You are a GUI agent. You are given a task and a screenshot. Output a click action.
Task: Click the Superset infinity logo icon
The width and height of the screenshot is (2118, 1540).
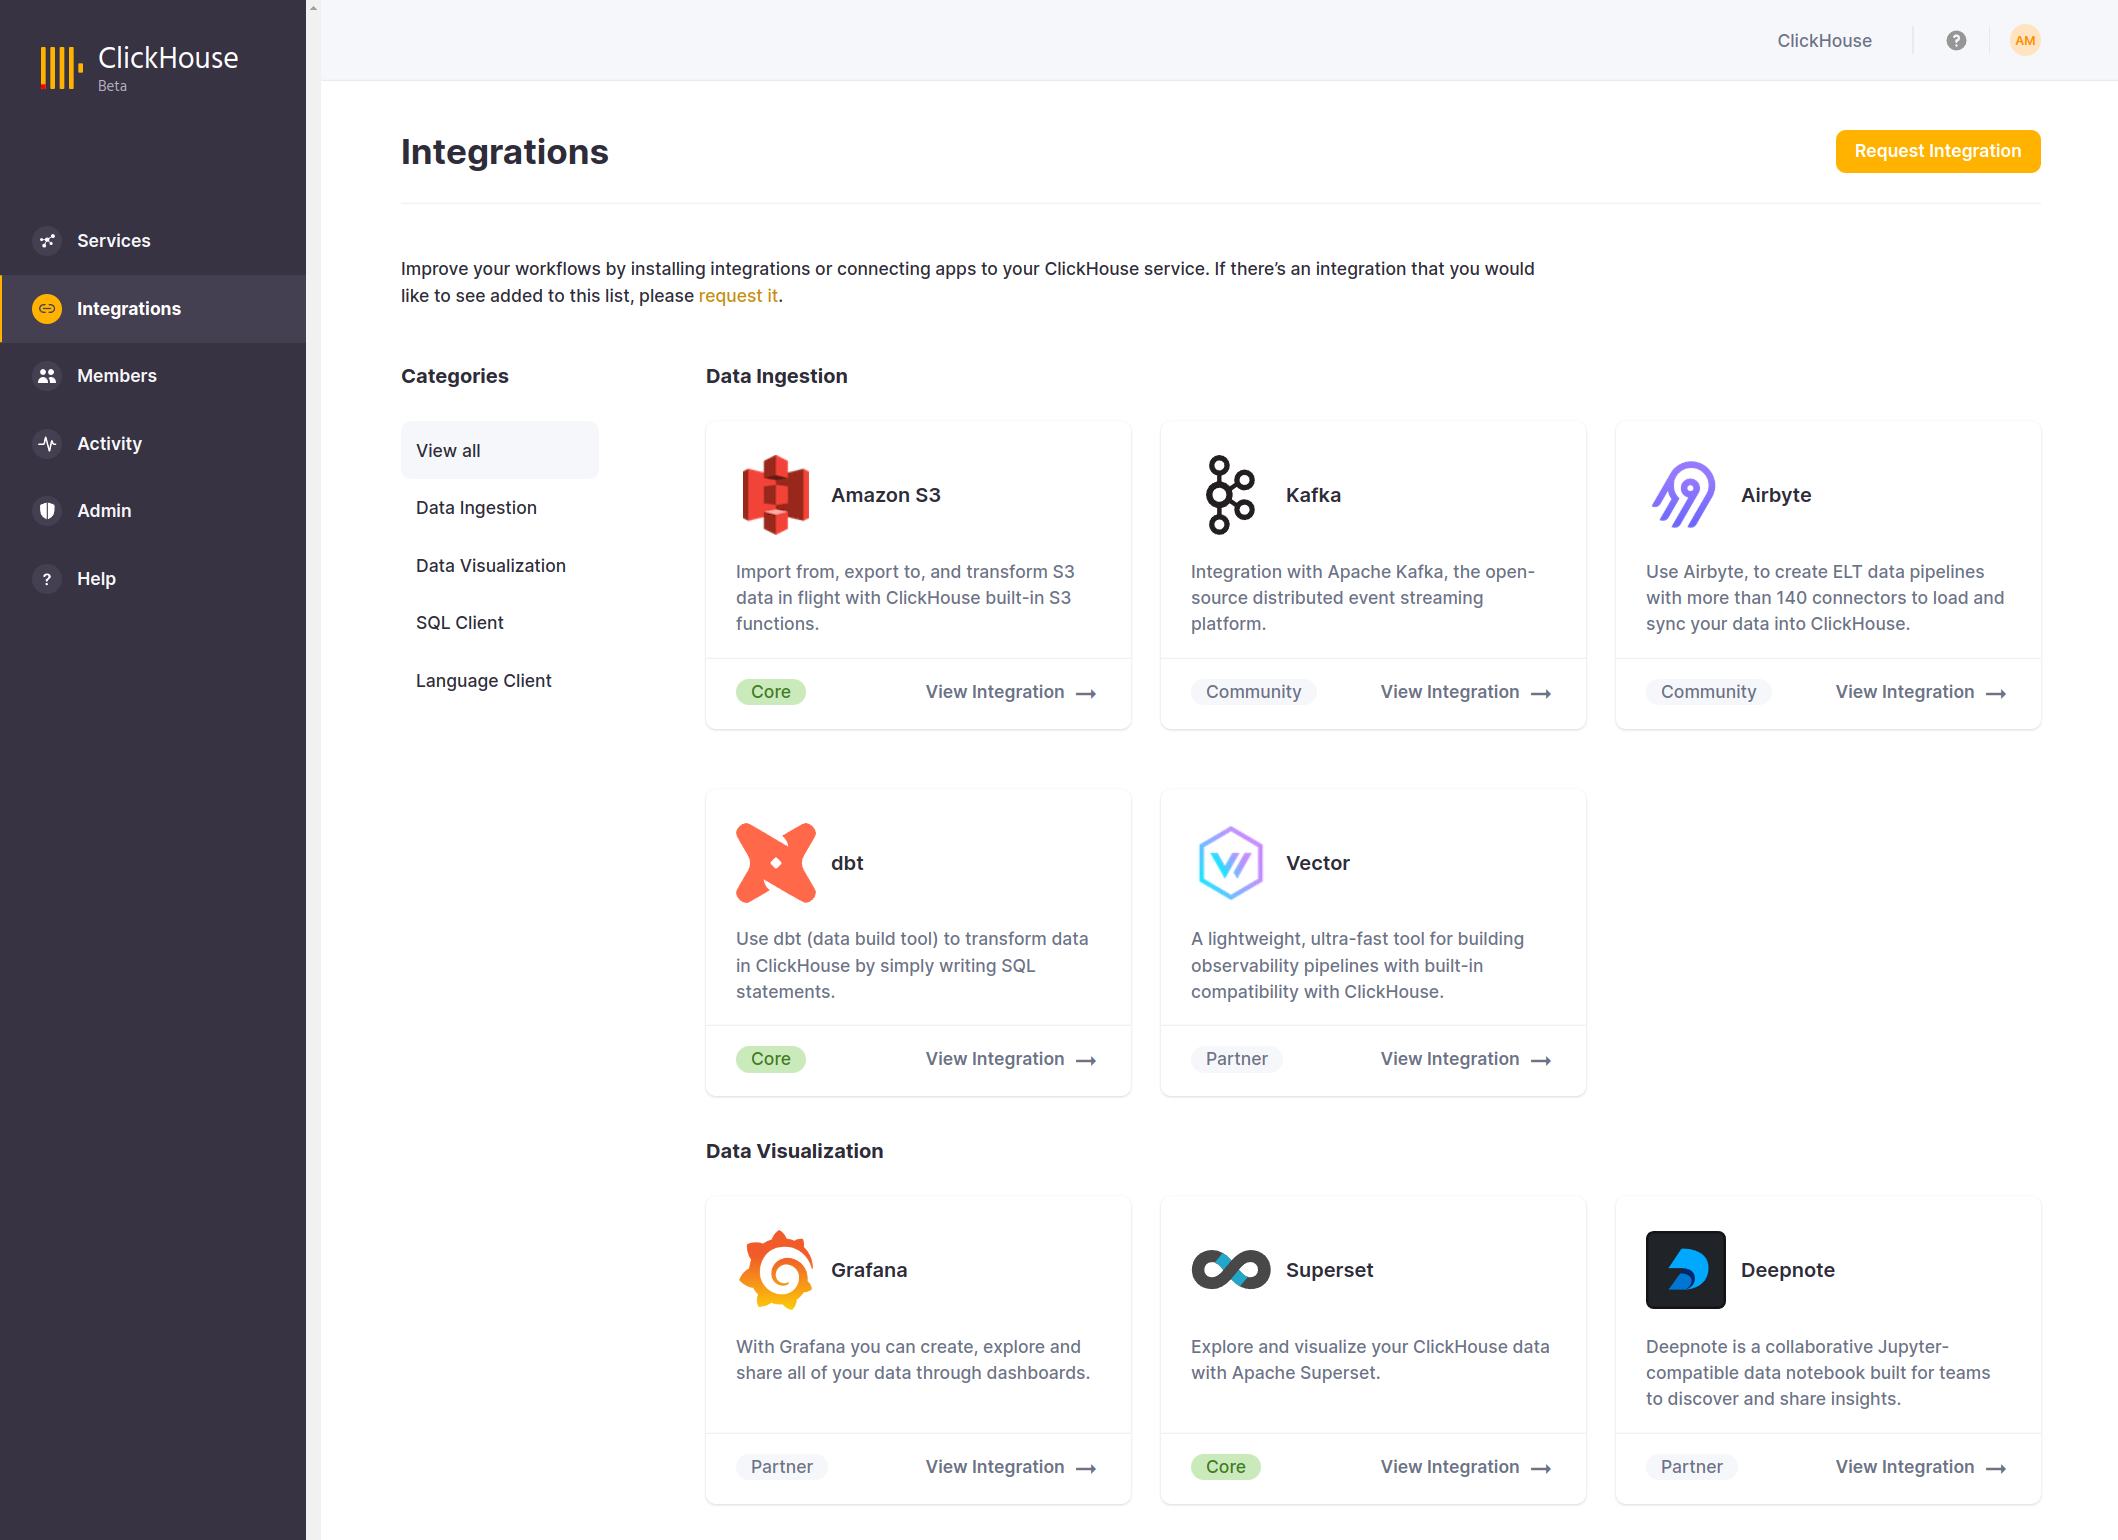(1230, 1270)
